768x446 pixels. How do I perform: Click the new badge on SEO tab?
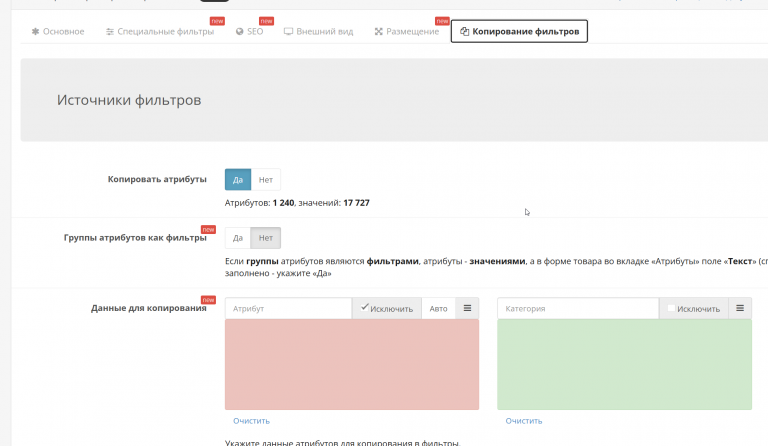click(266, 21)
